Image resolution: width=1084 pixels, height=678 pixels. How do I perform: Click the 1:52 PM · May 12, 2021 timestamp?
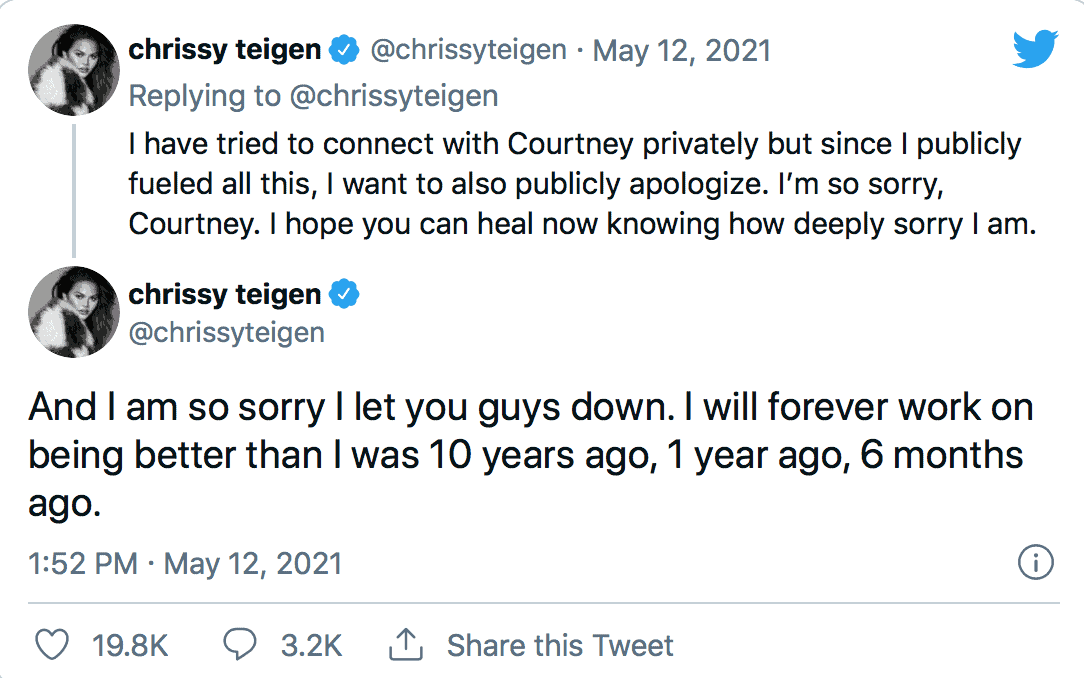pyautogui.click(x=185, y=563)
